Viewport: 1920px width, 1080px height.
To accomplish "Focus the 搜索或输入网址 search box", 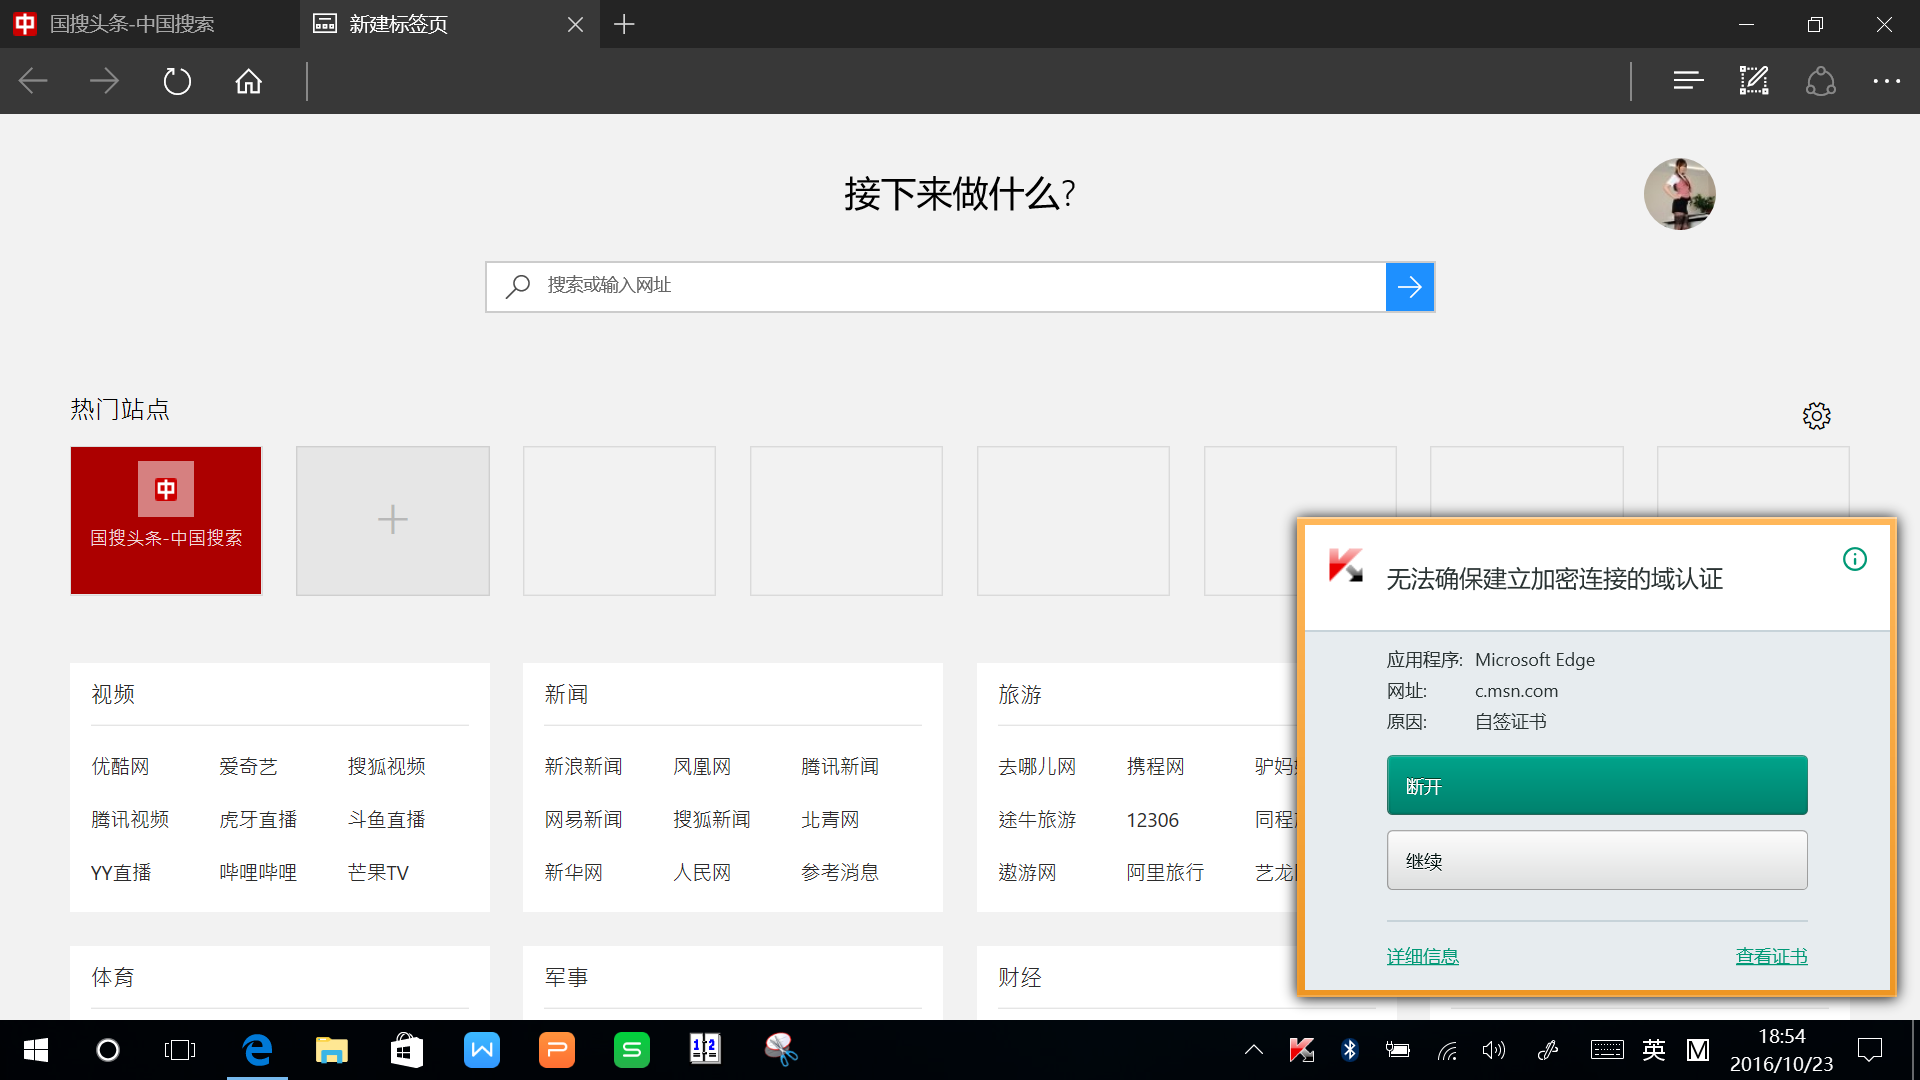I will pyautogui.click(x=935, y=287).
